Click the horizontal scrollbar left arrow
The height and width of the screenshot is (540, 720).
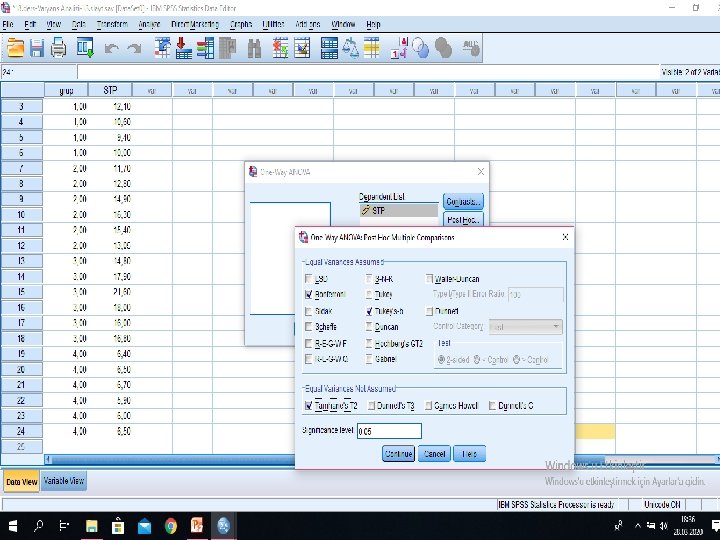point(48,459)
